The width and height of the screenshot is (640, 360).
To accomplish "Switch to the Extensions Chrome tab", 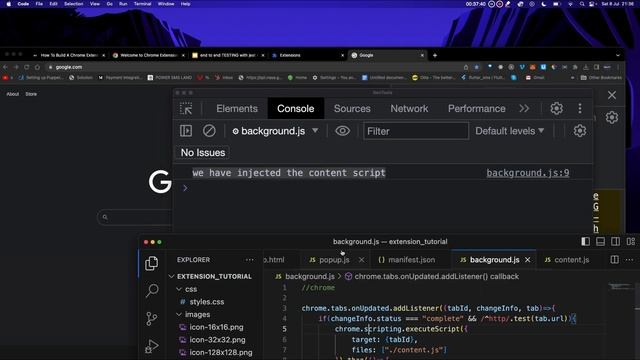I will click(x=308, y=55).
